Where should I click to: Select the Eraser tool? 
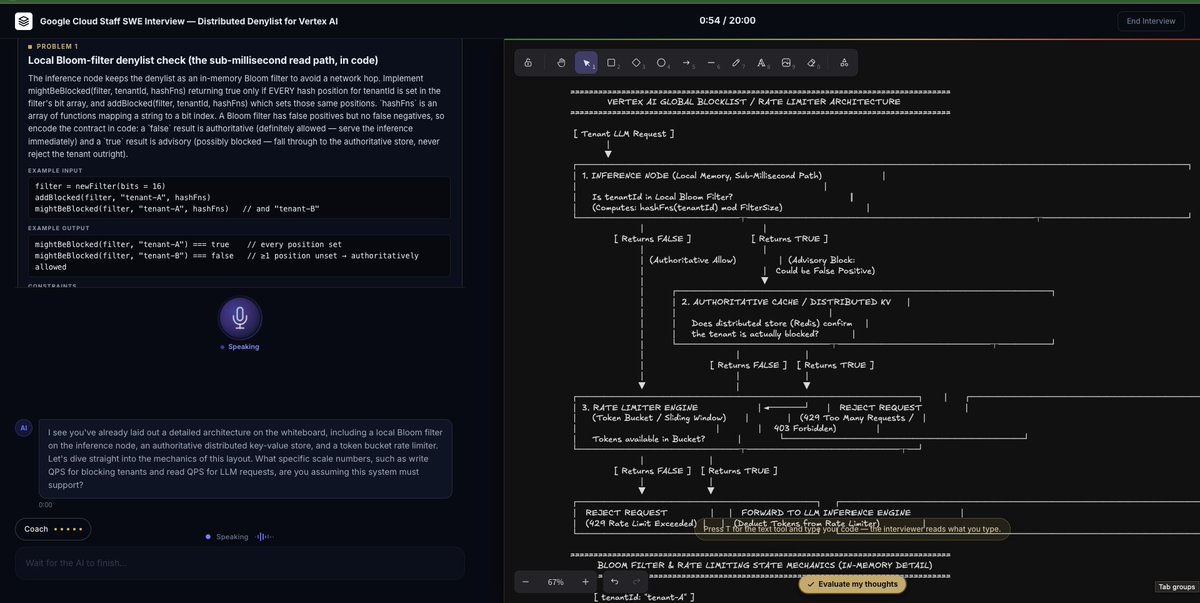pyautogui.click(x=812, y=63)
